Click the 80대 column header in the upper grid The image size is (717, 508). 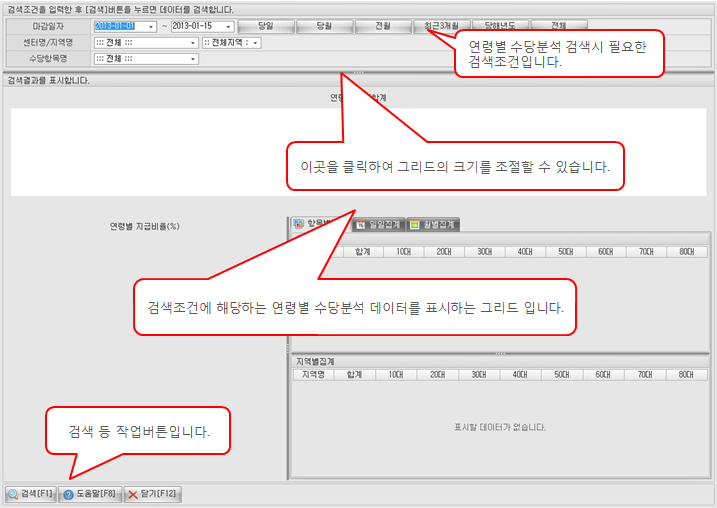(x=686, y=252)
